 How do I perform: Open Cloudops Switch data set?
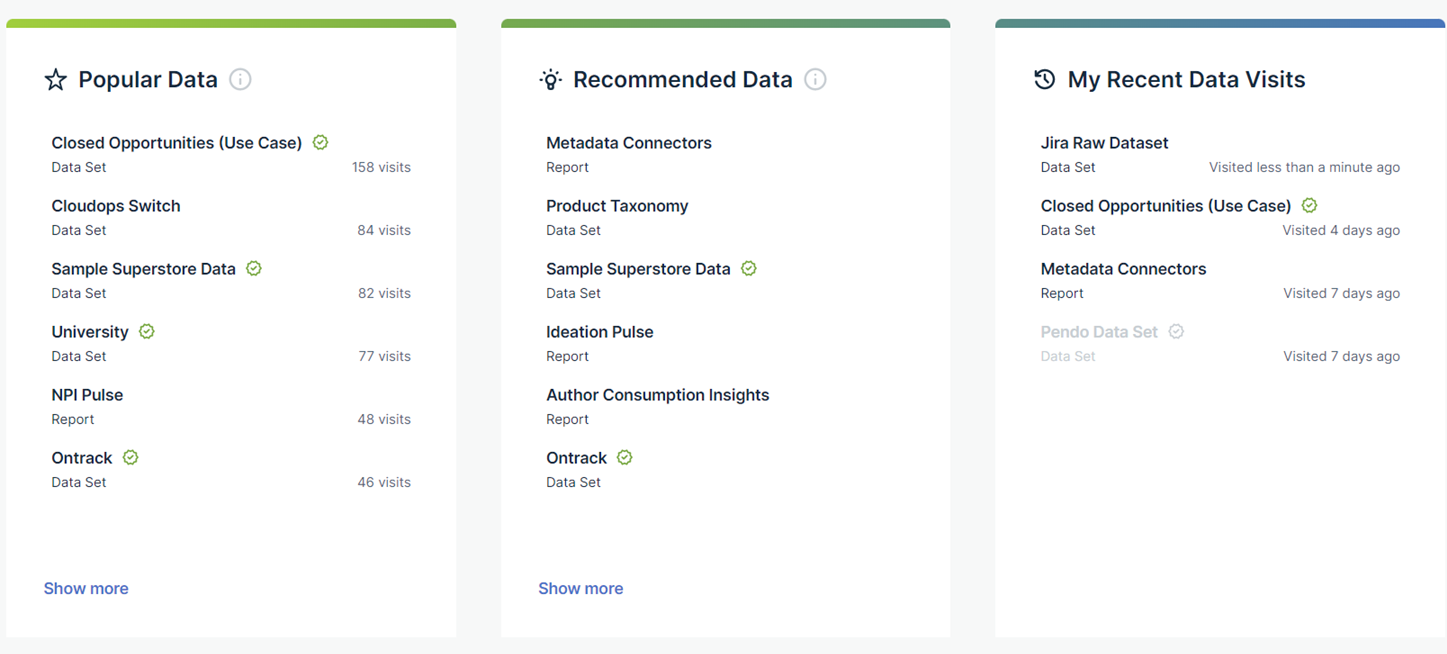(116, 206)
